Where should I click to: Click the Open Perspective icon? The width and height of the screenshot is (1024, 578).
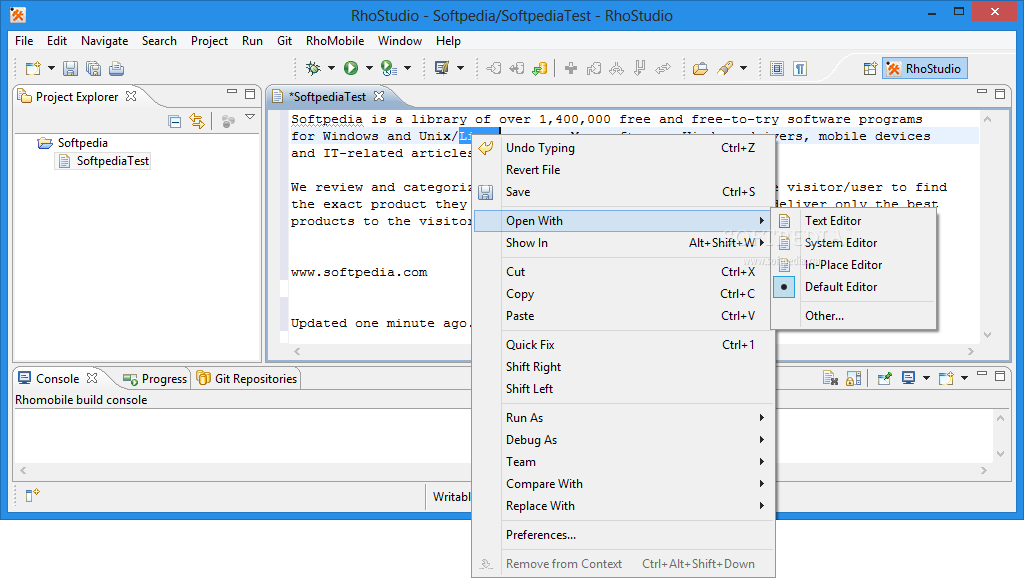point(870,68)
